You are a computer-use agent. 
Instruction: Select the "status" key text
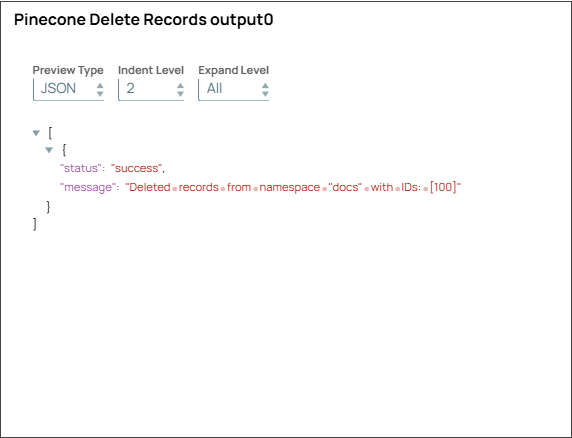tap(80, 168)
